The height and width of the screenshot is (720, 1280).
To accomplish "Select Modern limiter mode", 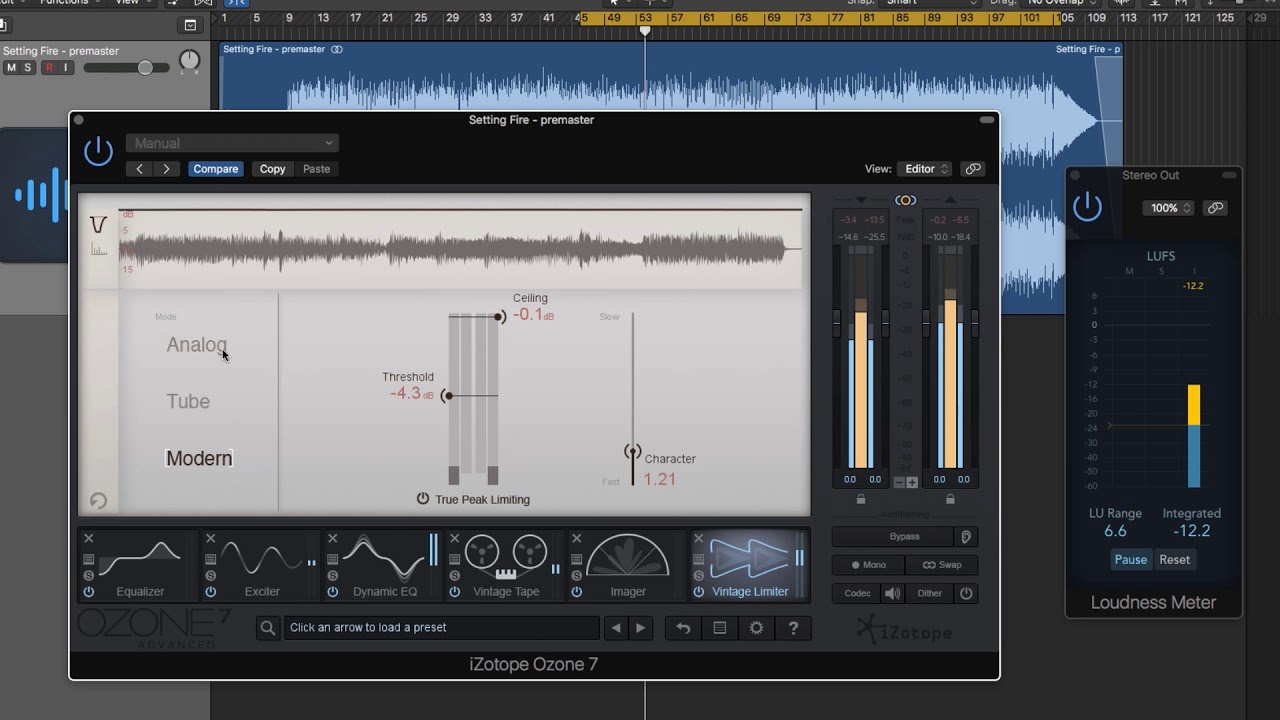I will point(199,458).
